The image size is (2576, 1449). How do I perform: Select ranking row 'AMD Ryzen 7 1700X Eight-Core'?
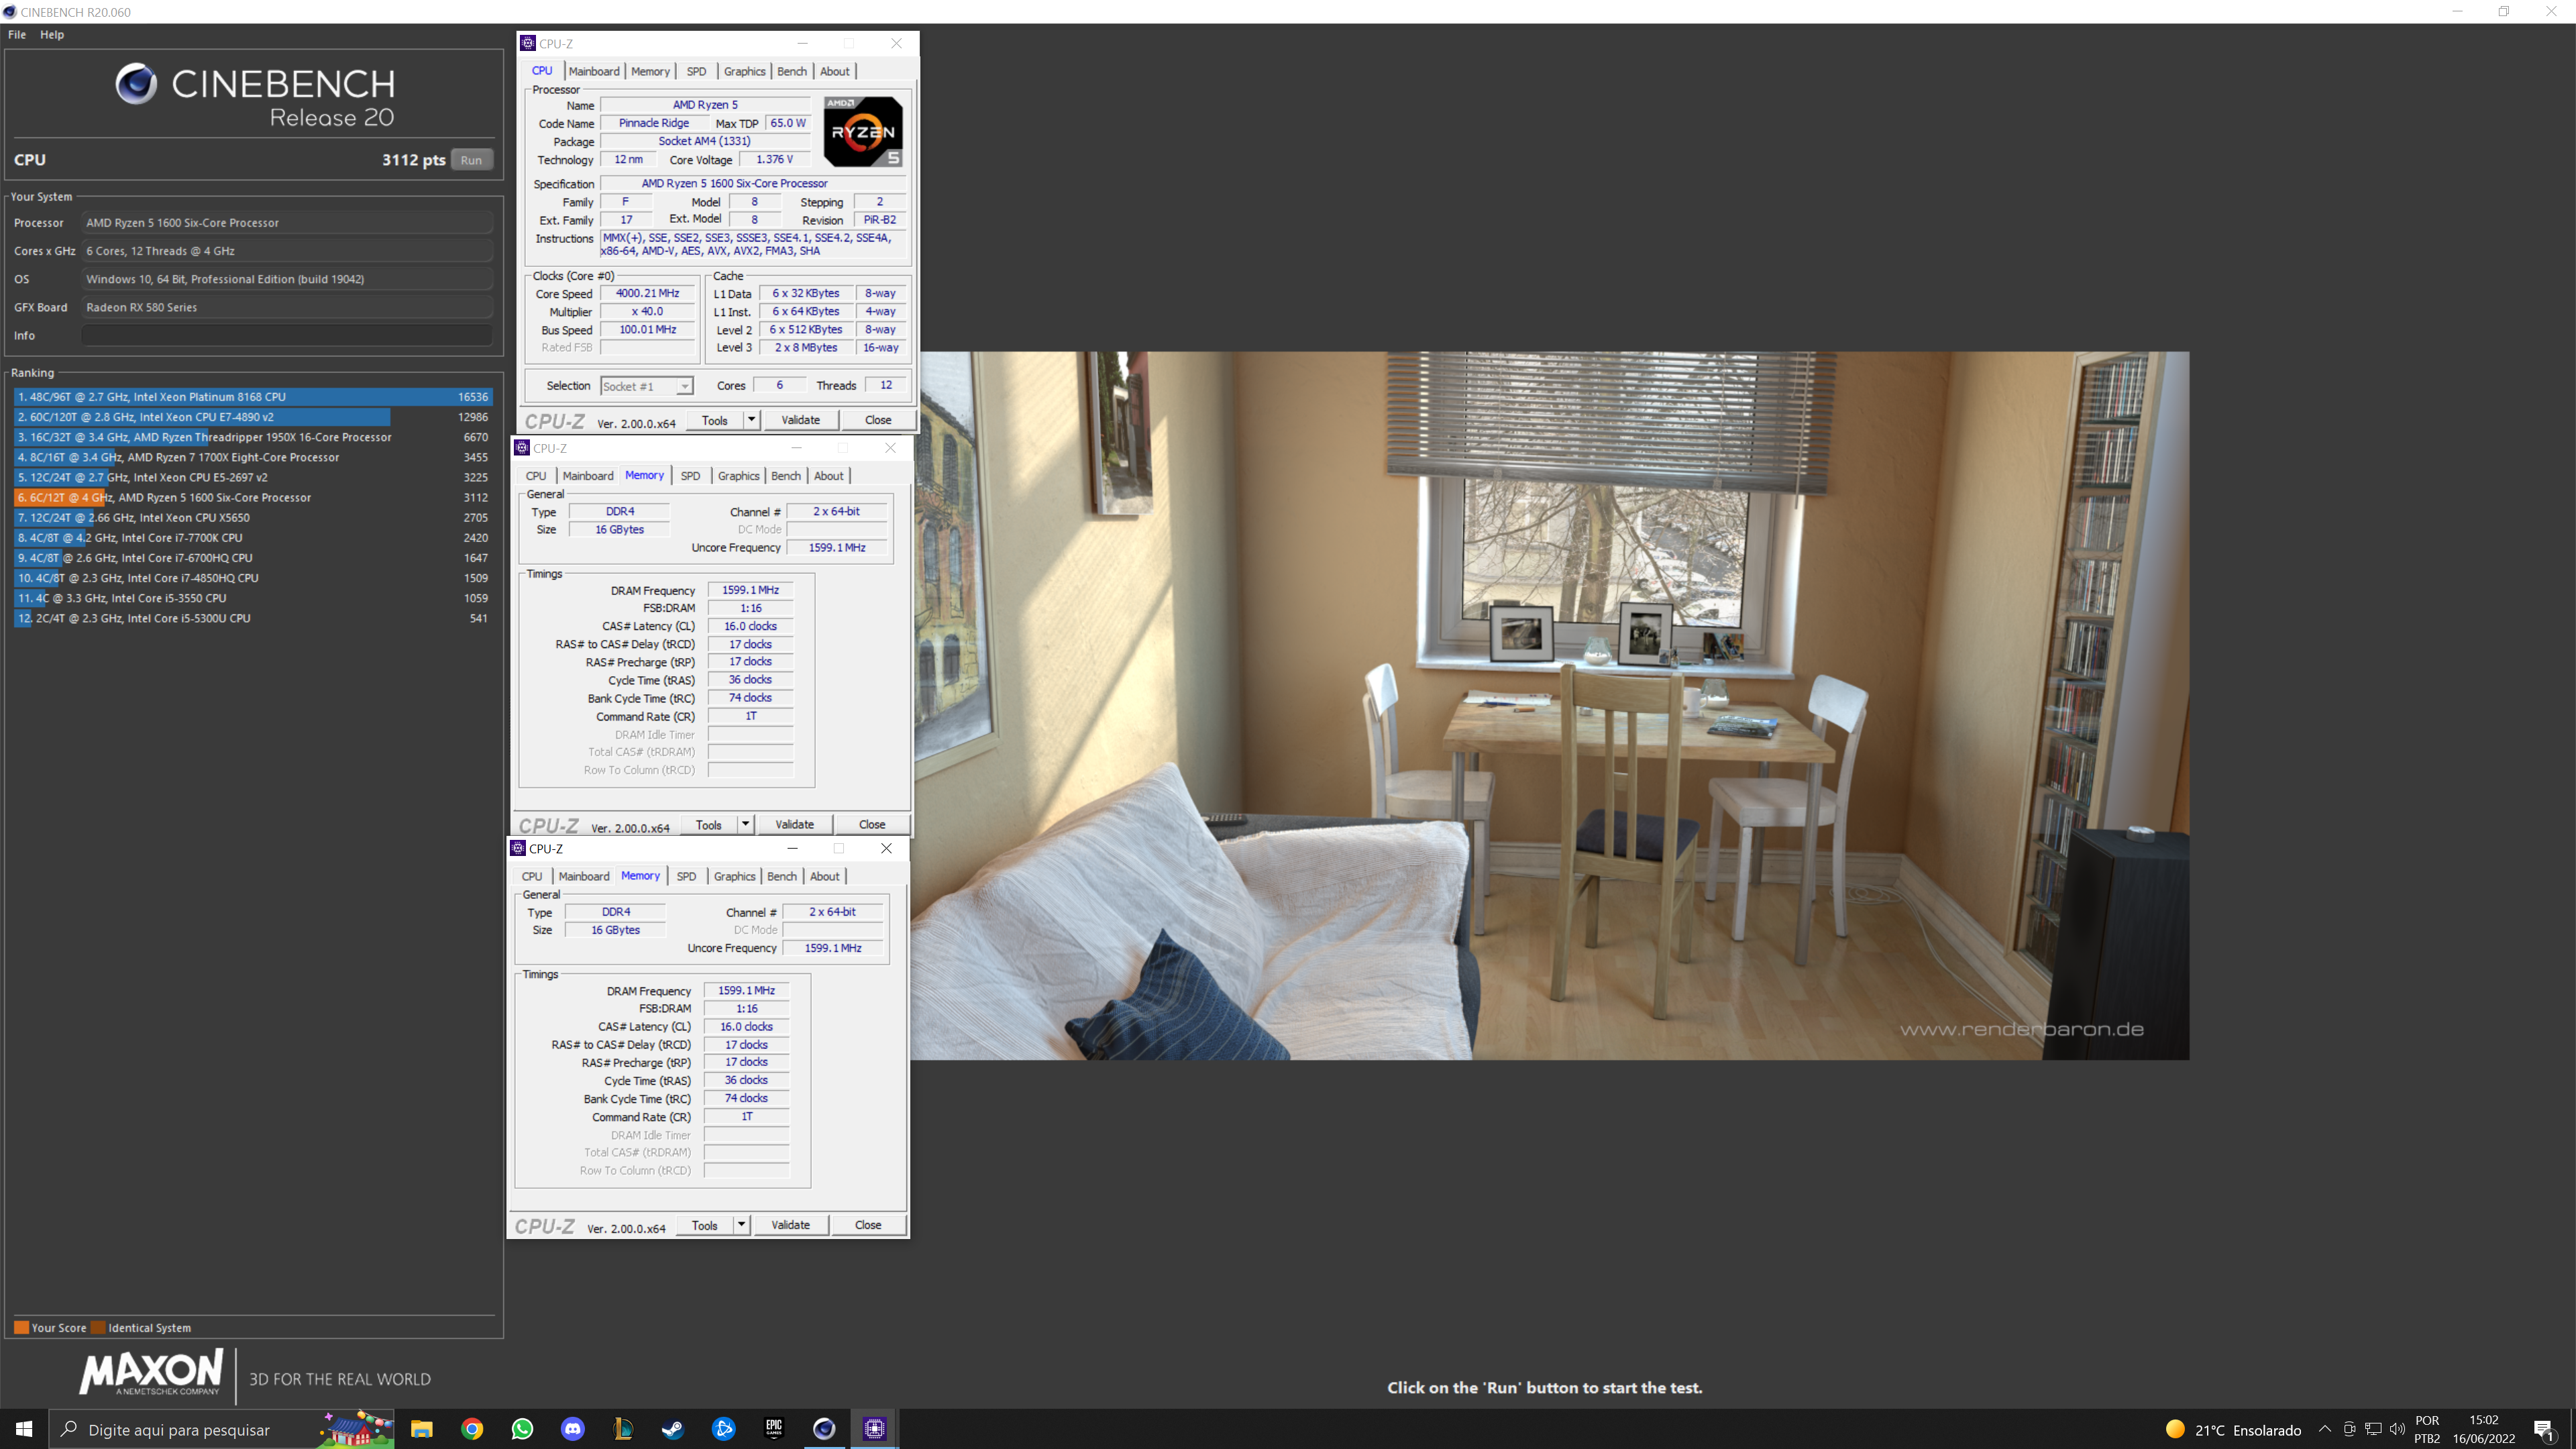[253, 457]
